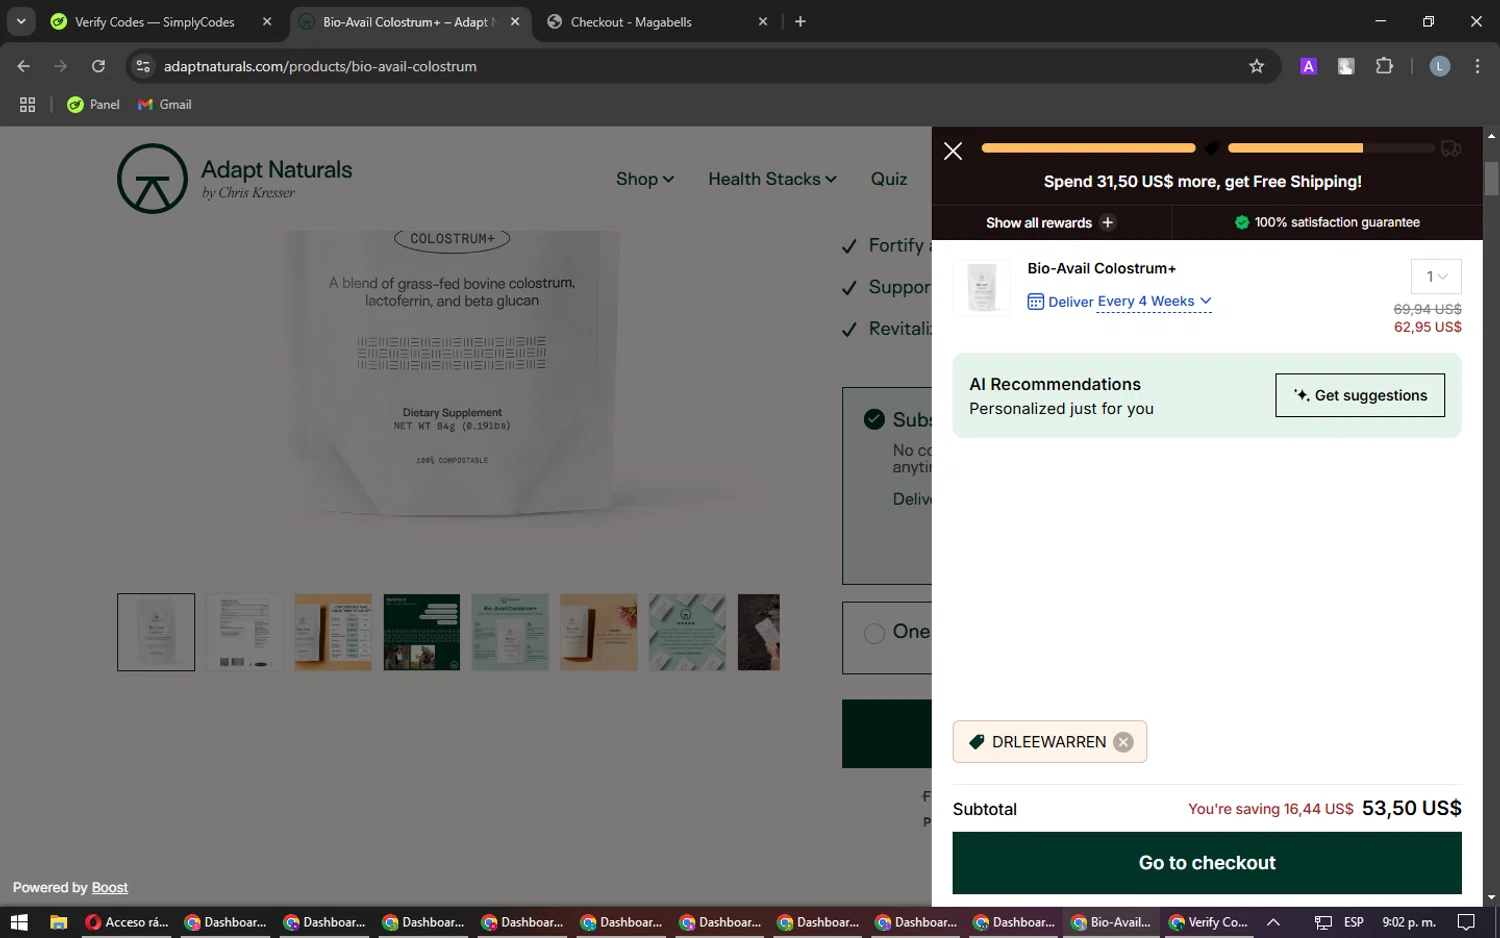1500x938 pixels.
Task: Open the Health Stacks dropdown menu
Action: click(x=772, y=179)
